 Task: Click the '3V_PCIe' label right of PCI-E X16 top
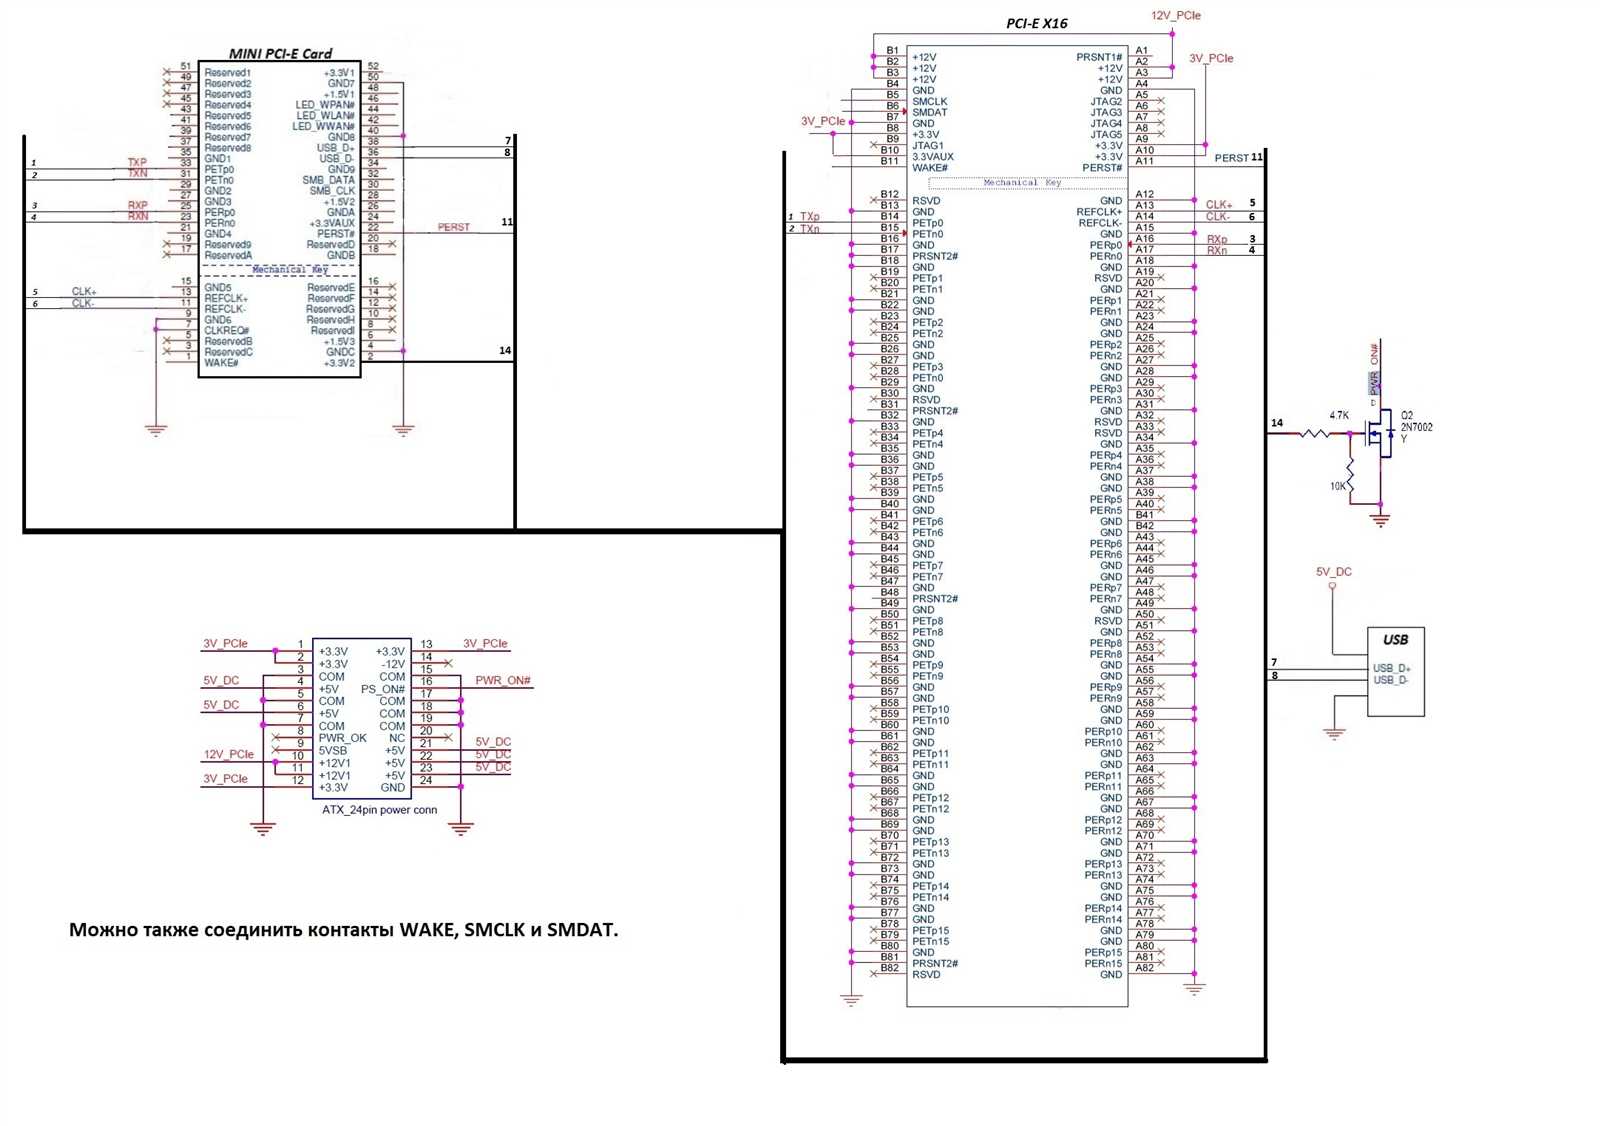point(1211,59)
